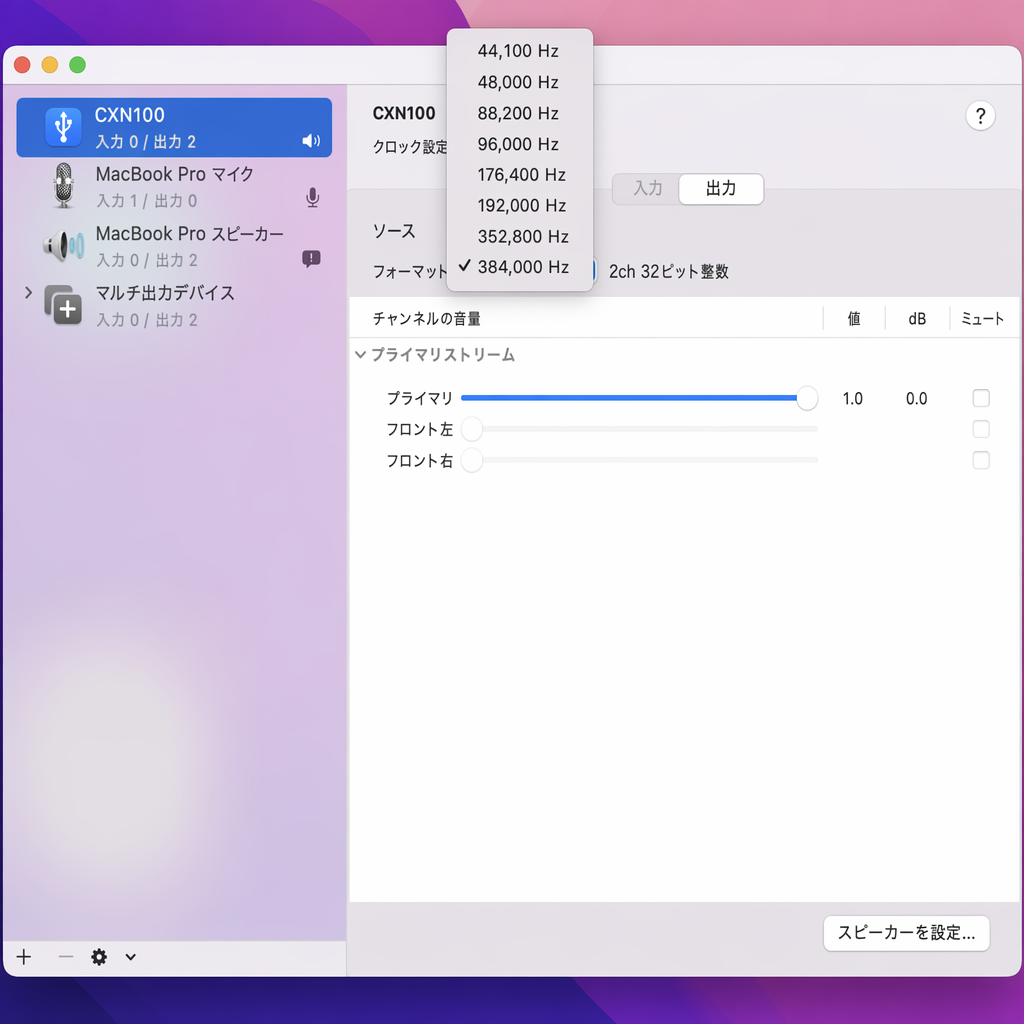This screenshot has width=1024, height=1024.
Task: Click the ミュート column header
Action: tap(982, 319)
